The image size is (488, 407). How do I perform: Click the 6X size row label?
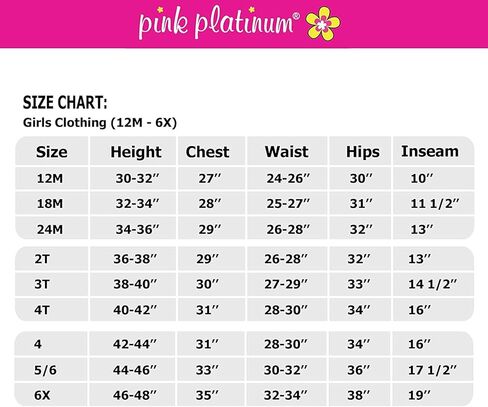pyautogui.click(x=42, y=395)
